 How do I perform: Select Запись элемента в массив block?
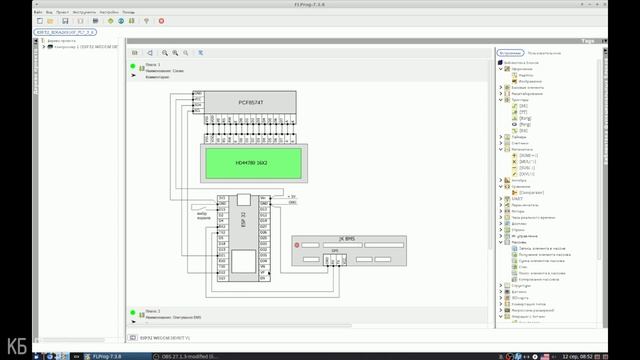point(542,248)
